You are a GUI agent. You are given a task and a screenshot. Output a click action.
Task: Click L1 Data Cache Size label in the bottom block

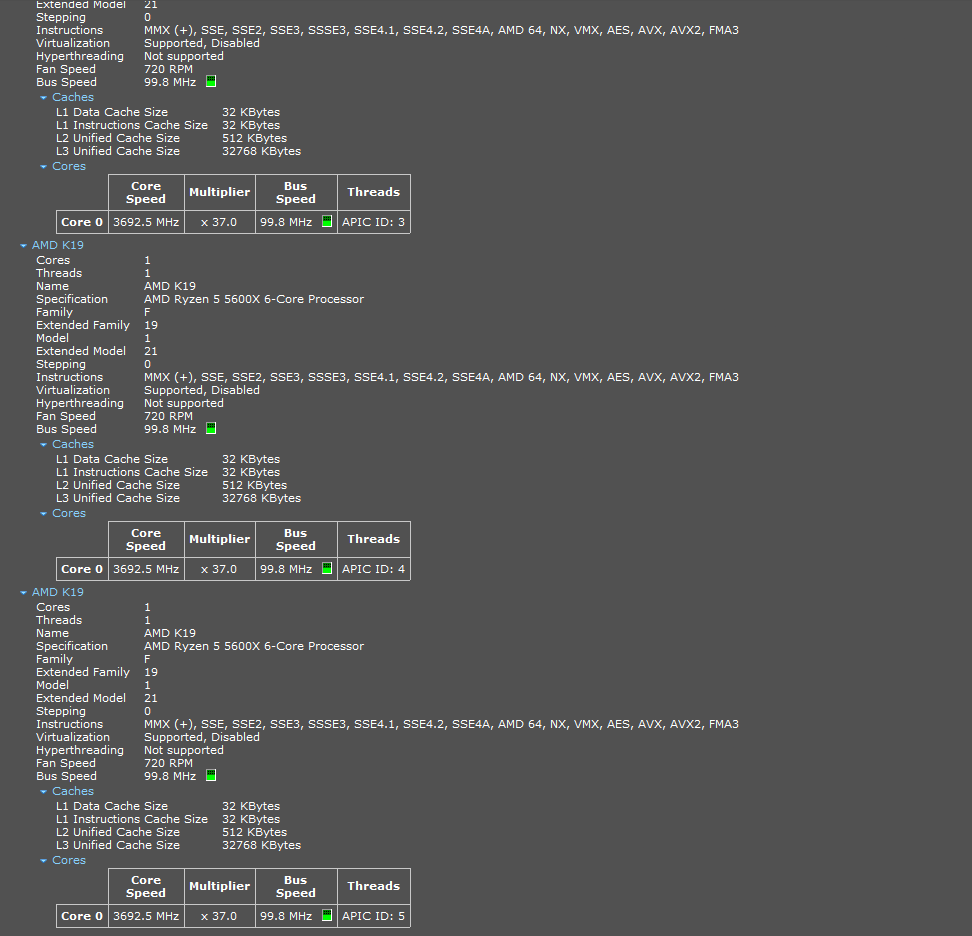(112, 806)
